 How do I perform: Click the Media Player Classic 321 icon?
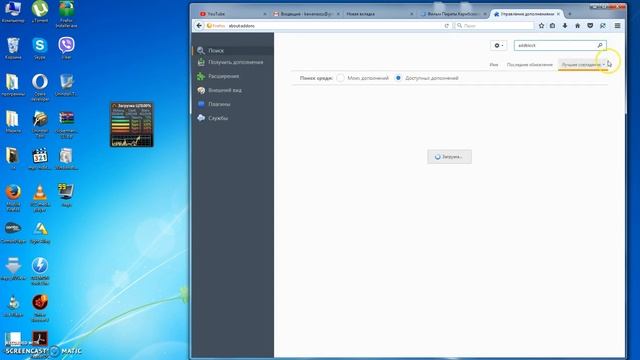[x=40, y=159]
